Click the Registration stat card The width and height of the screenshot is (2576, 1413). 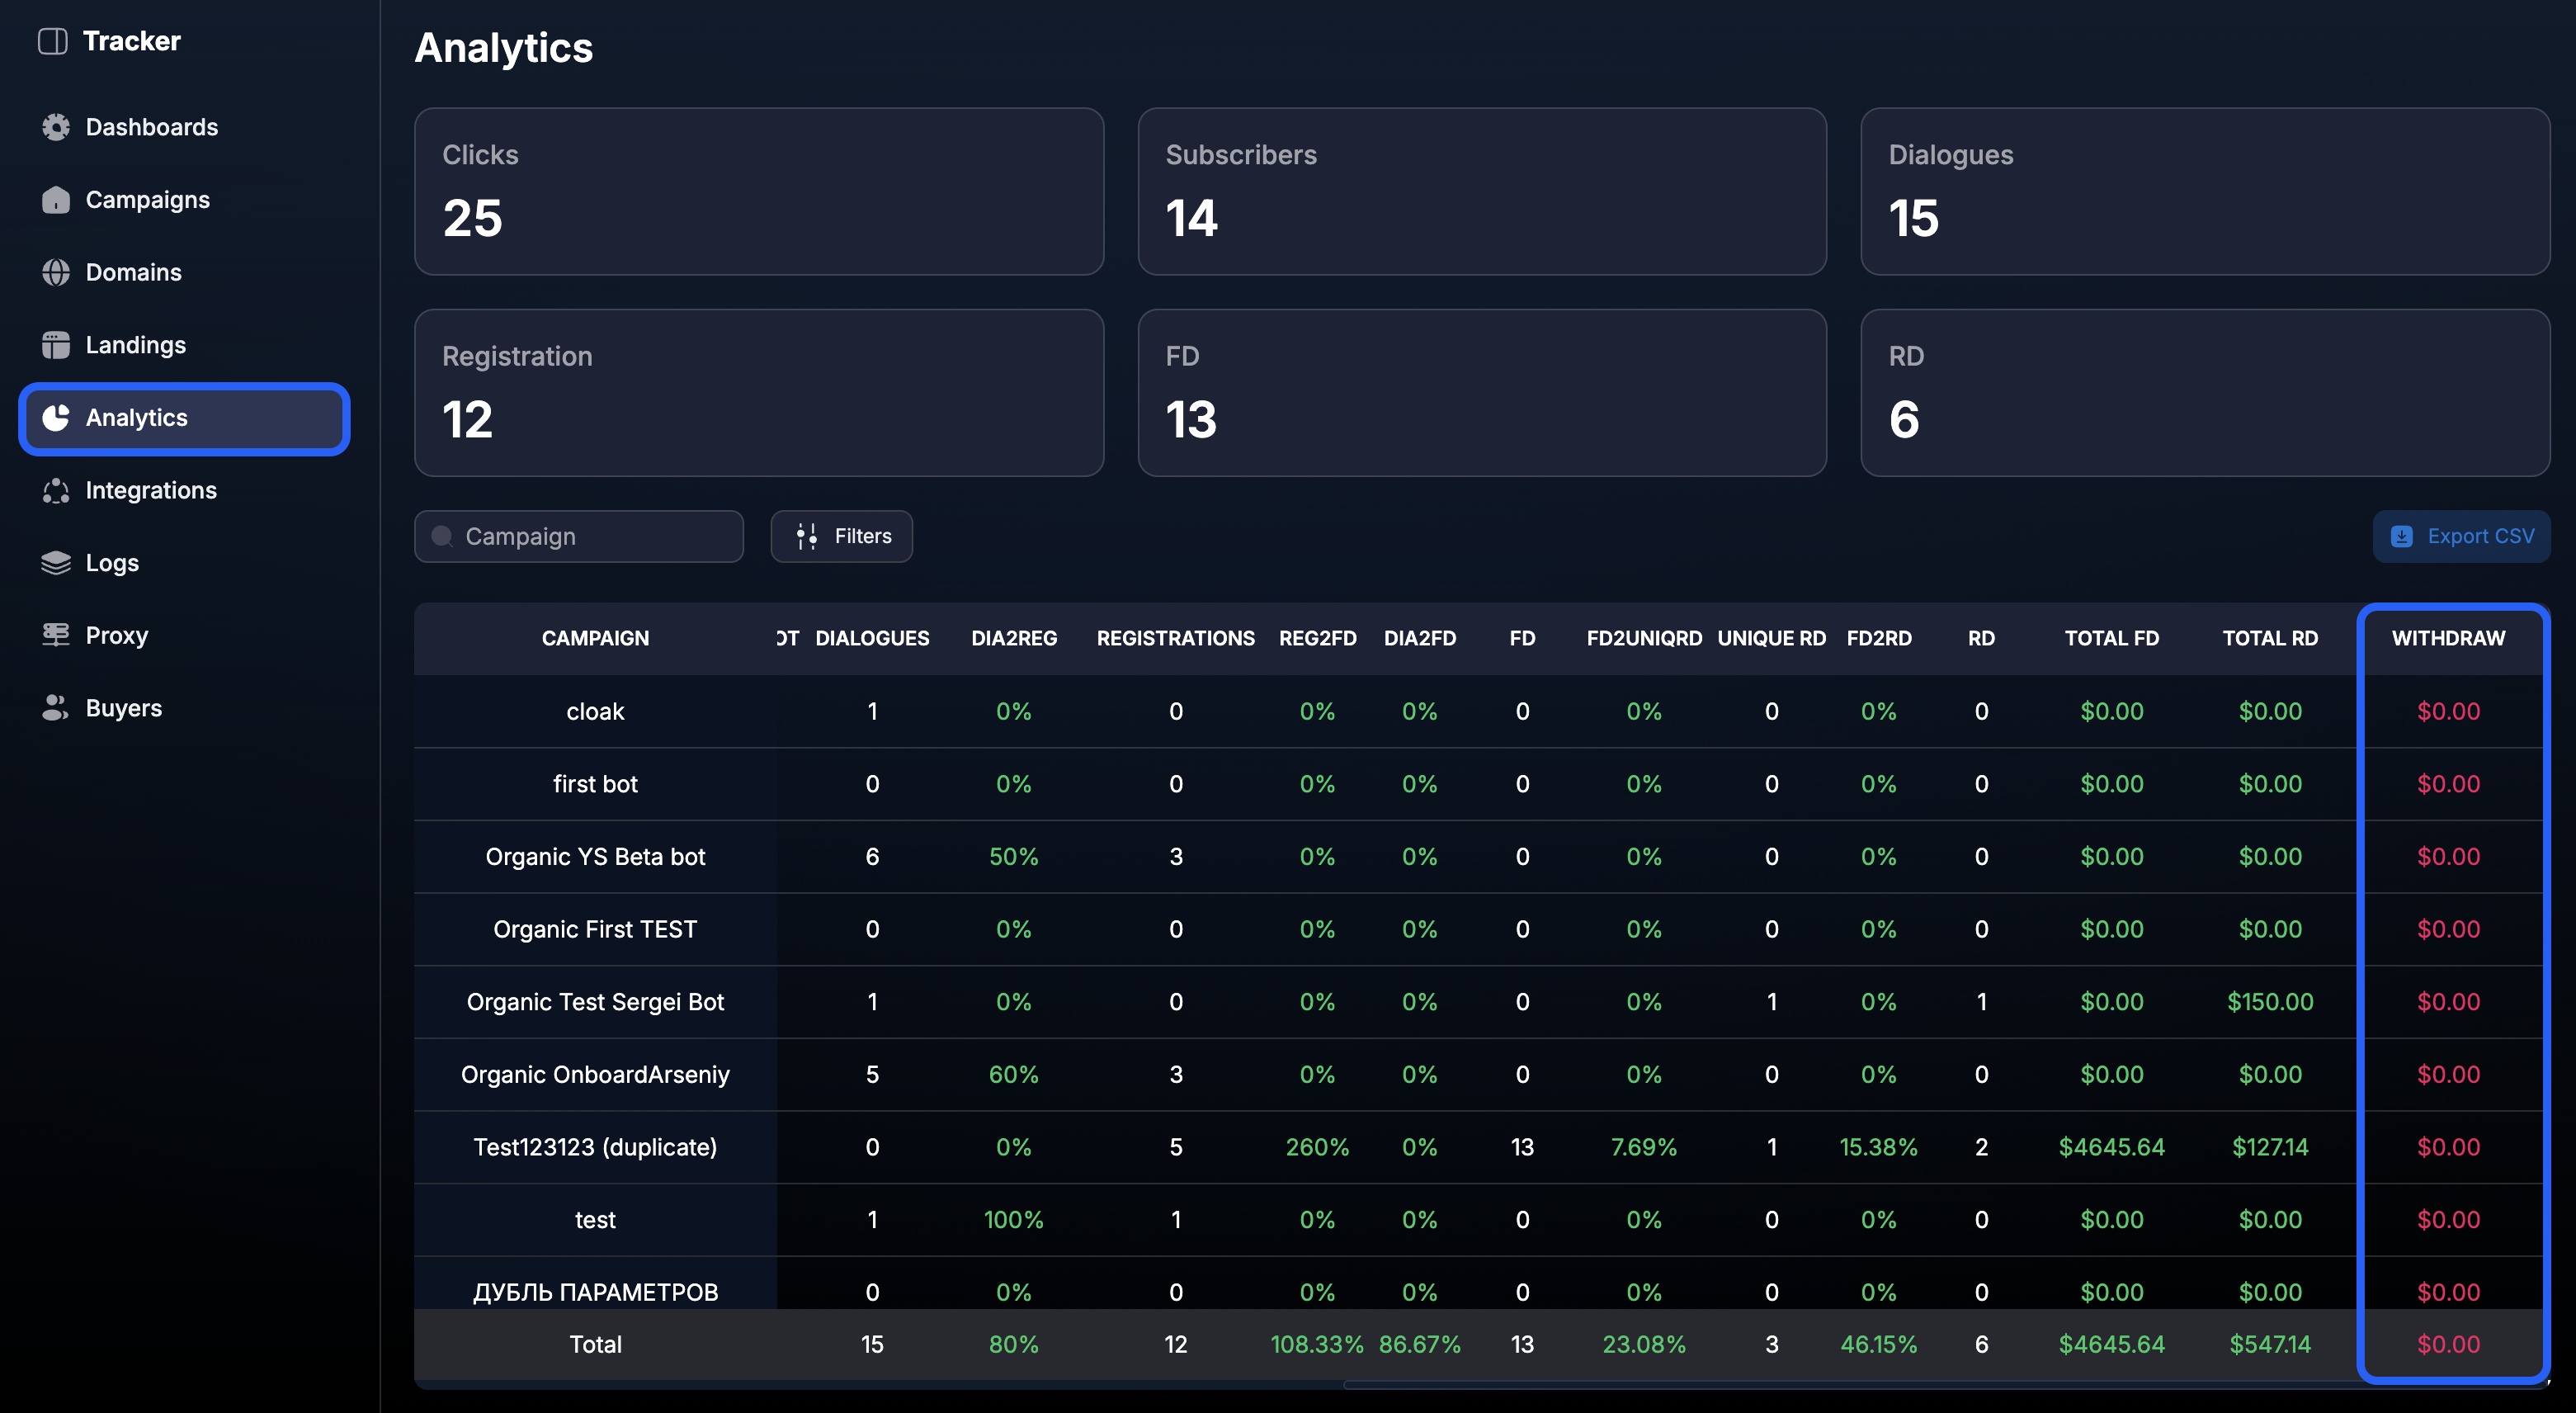click(x=759, y=392)
